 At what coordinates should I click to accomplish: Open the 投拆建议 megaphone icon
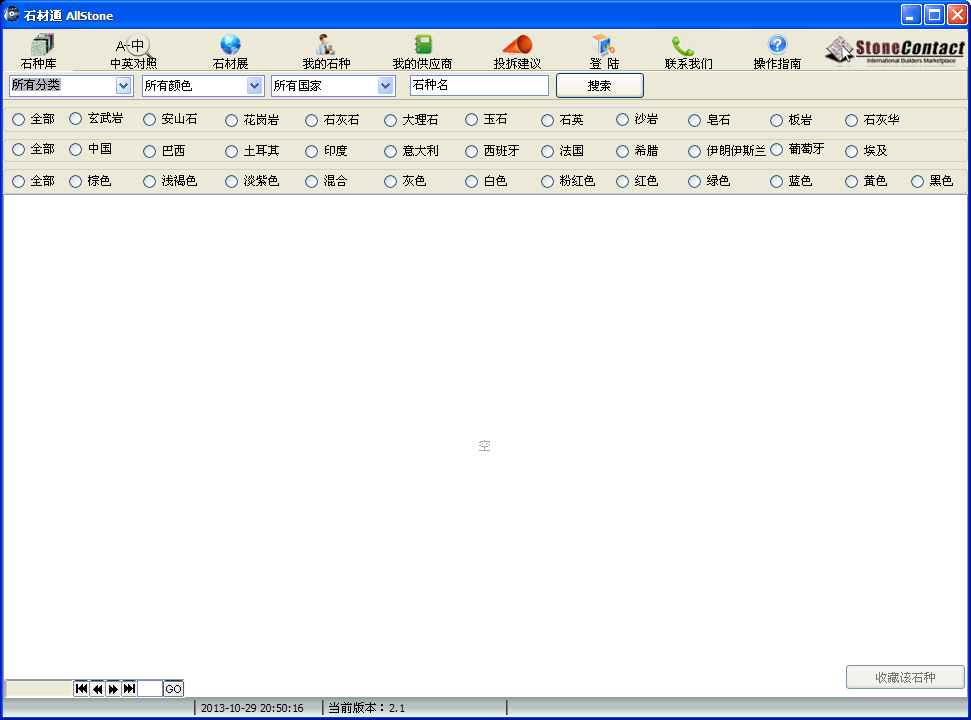[x=517, y=45]
